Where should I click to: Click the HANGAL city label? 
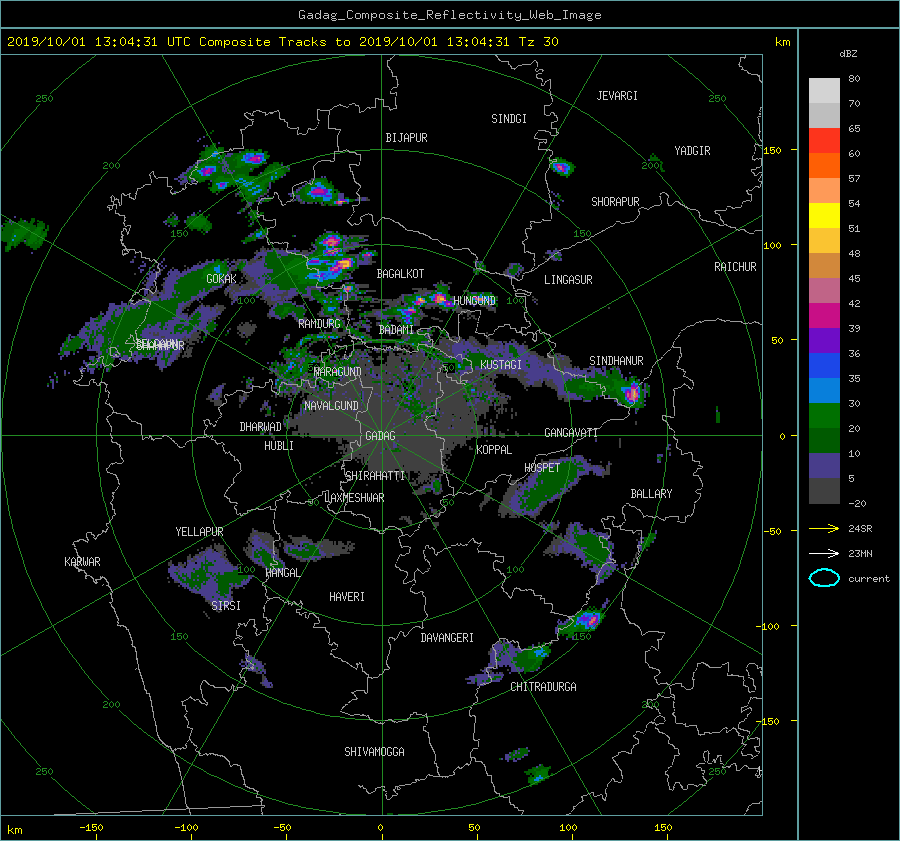pos(282,573)
